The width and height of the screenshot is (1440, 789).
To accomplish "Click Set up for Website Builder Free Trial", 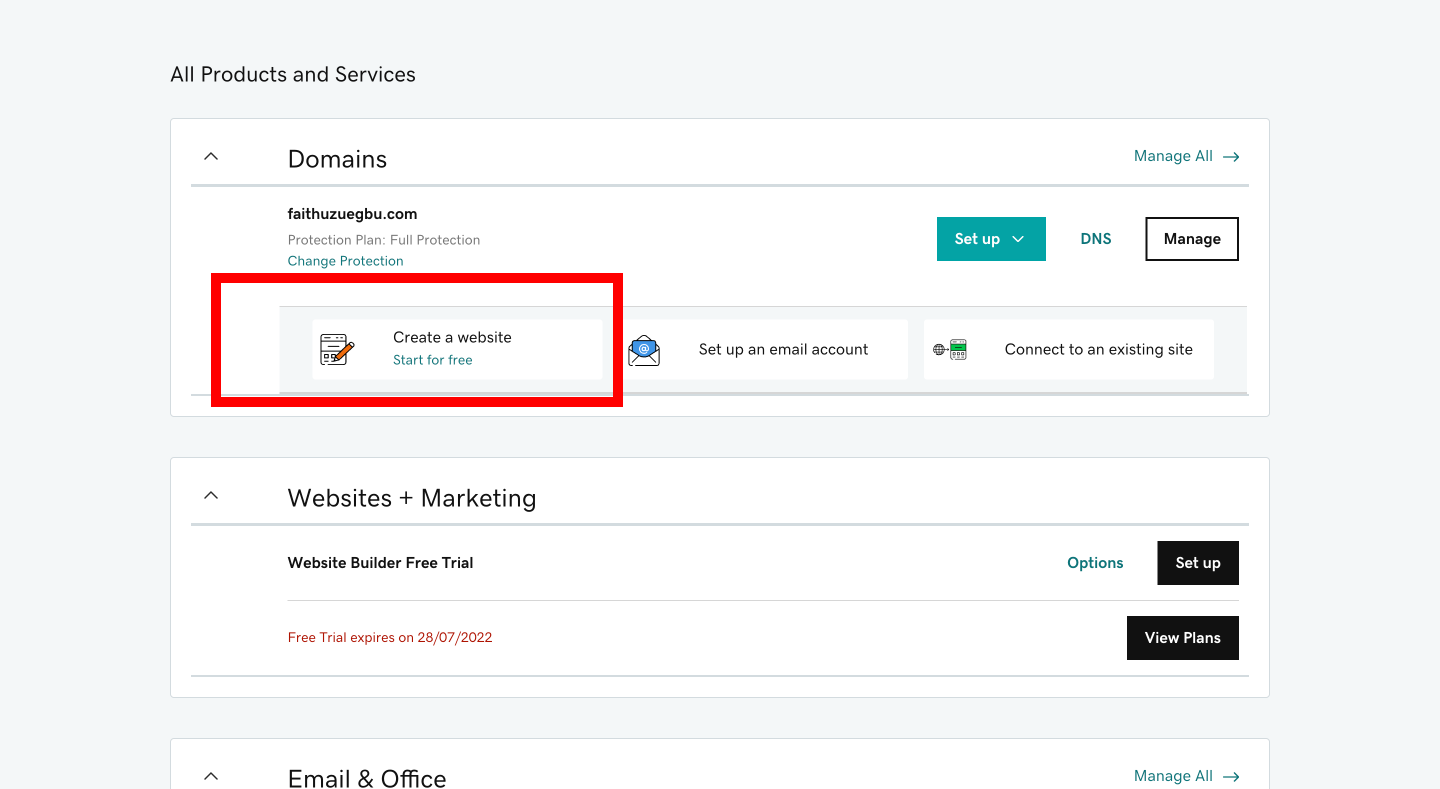I will 1197,562.
